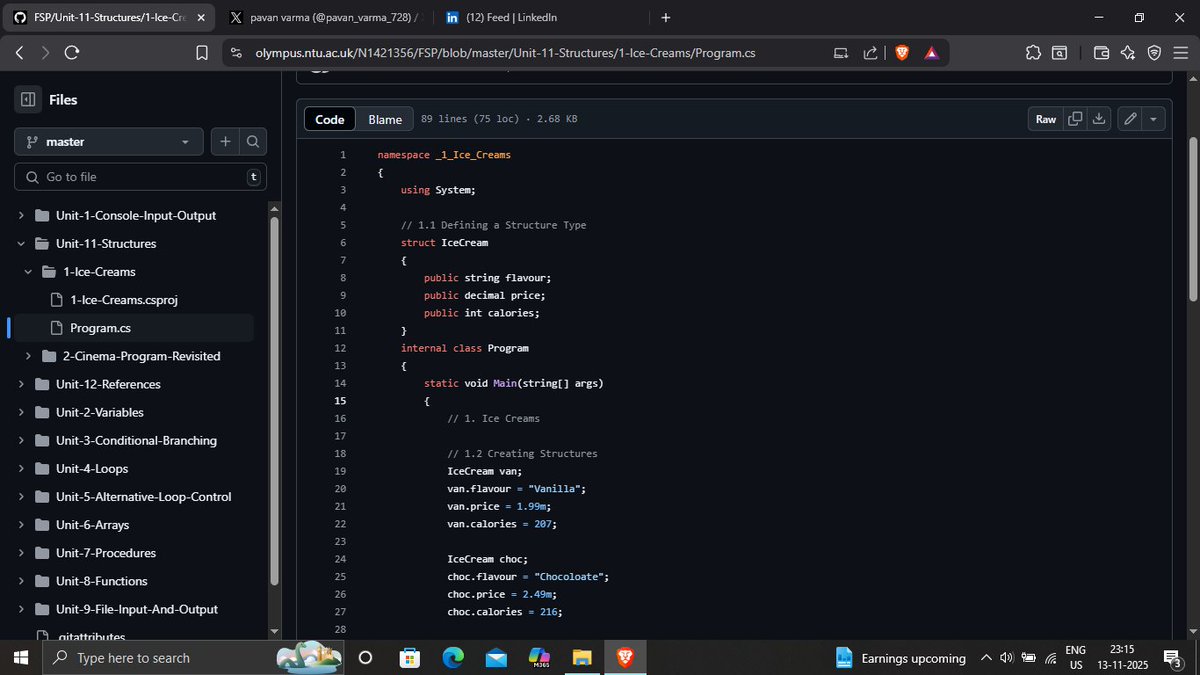Open File Explorer from the taskbar
This screenshot has width=1200, height=675.
(x=581, y=657)
